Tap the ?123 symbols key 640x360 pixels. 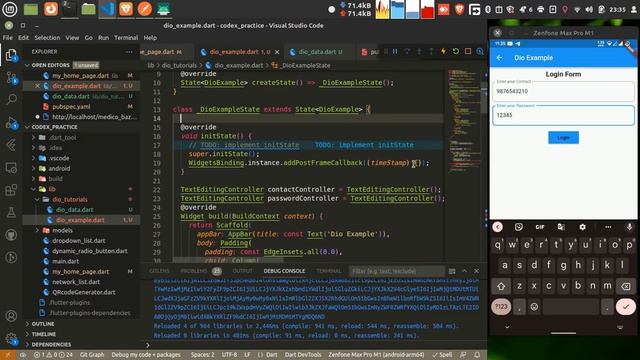[x=501, y=307]
